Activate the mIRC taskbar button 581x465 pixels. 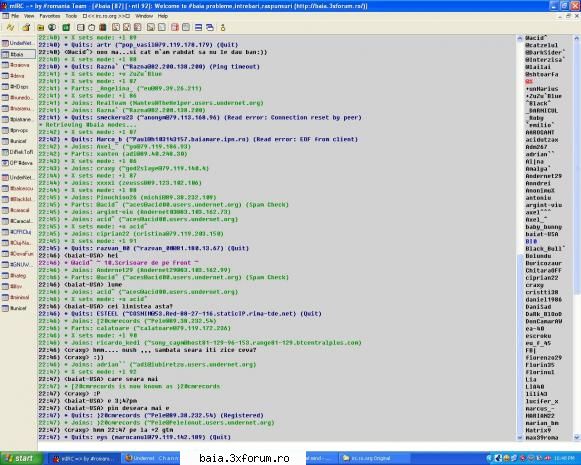pyautogui.click(x=84, y=459)
